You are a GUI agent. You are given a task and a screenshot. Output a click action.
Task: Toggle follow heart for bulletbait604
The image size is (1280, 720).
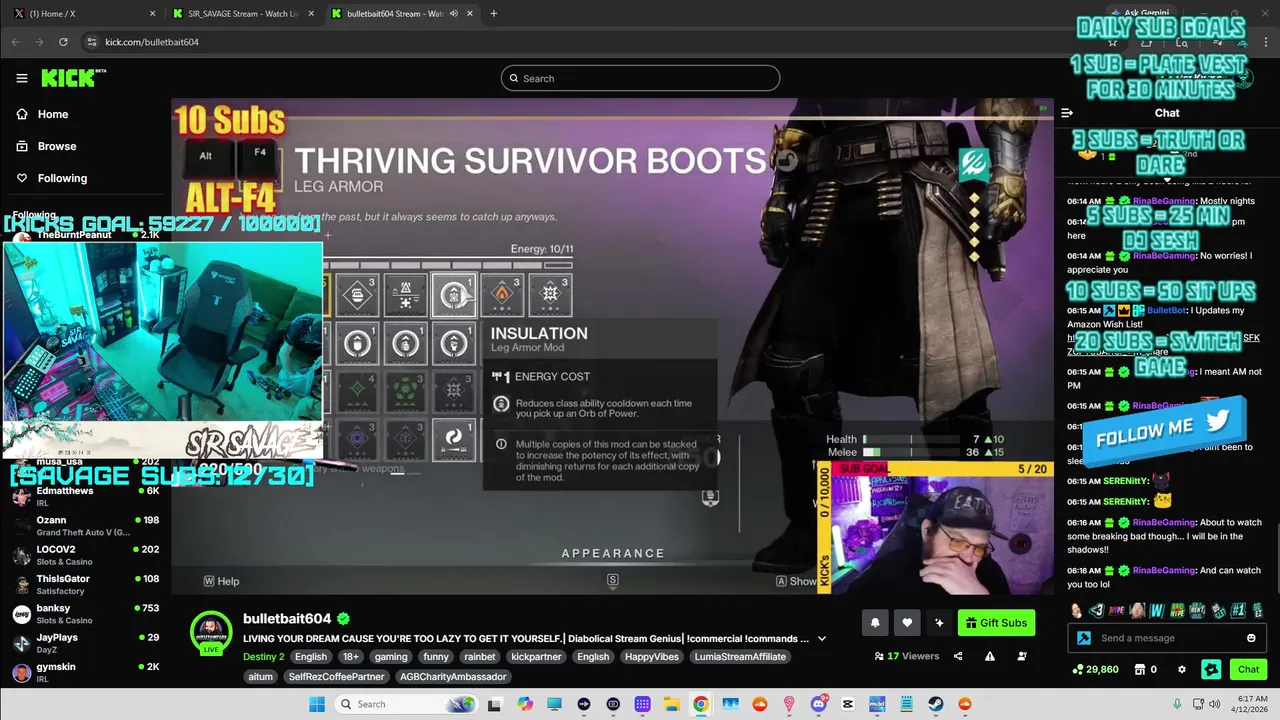[907, 623]
